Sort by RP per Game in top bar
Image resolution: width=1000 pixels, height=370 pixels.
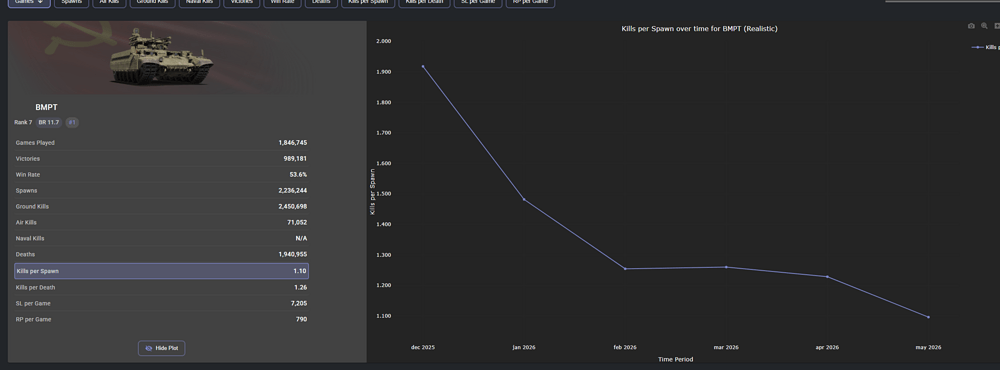pos(530,2)
